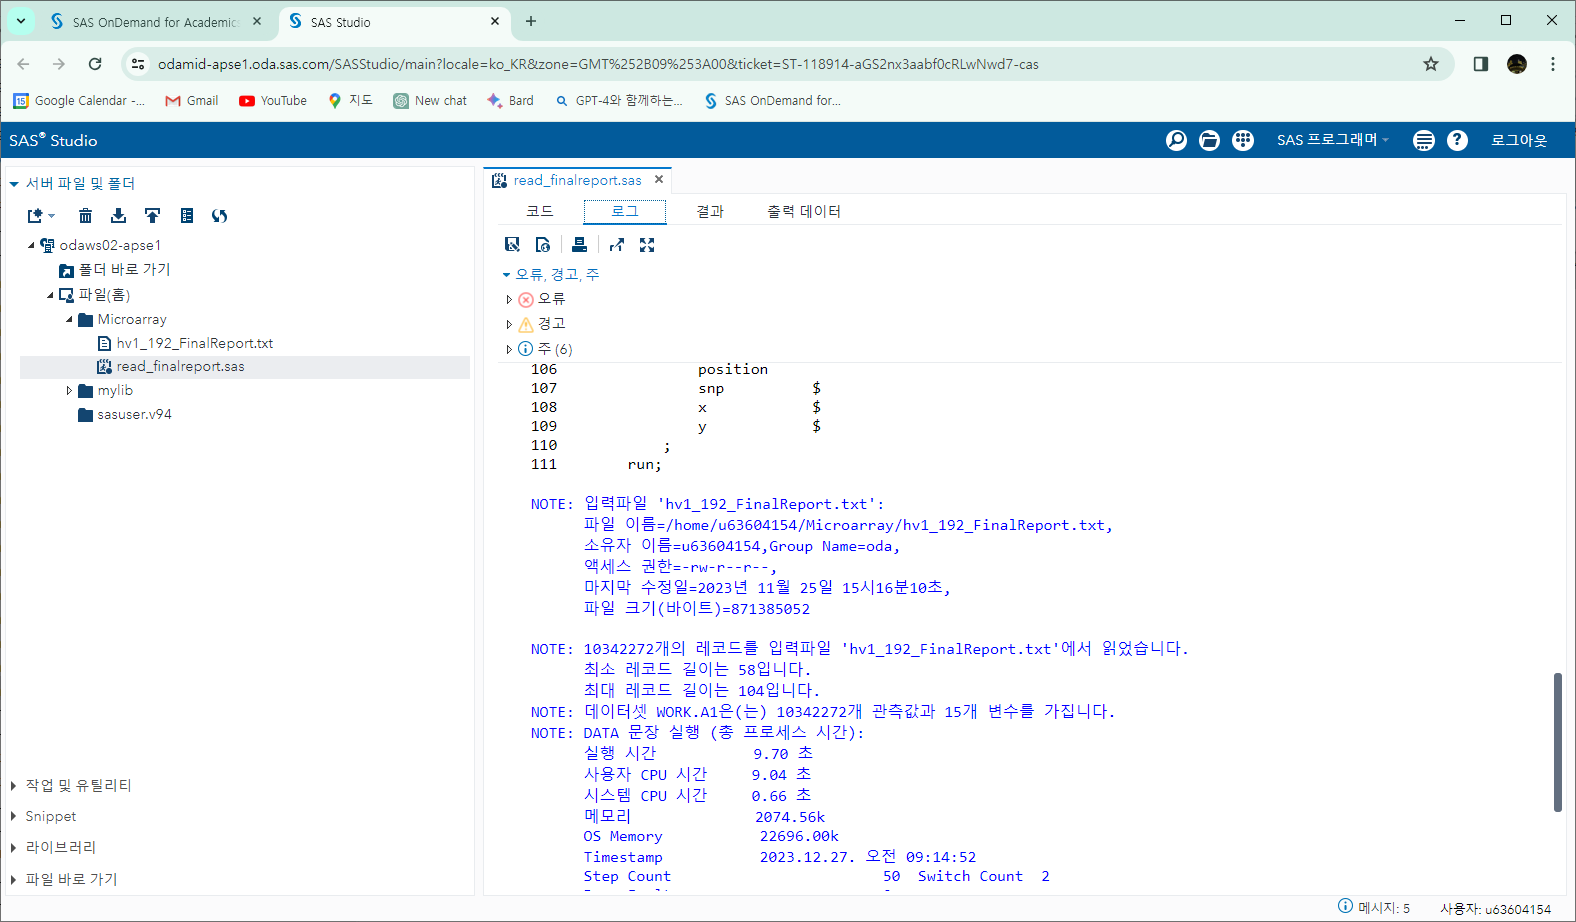This screenshot has width=1576, height=922.
Task: Open the help question mark icon
Action: (x=1457, y=140)
